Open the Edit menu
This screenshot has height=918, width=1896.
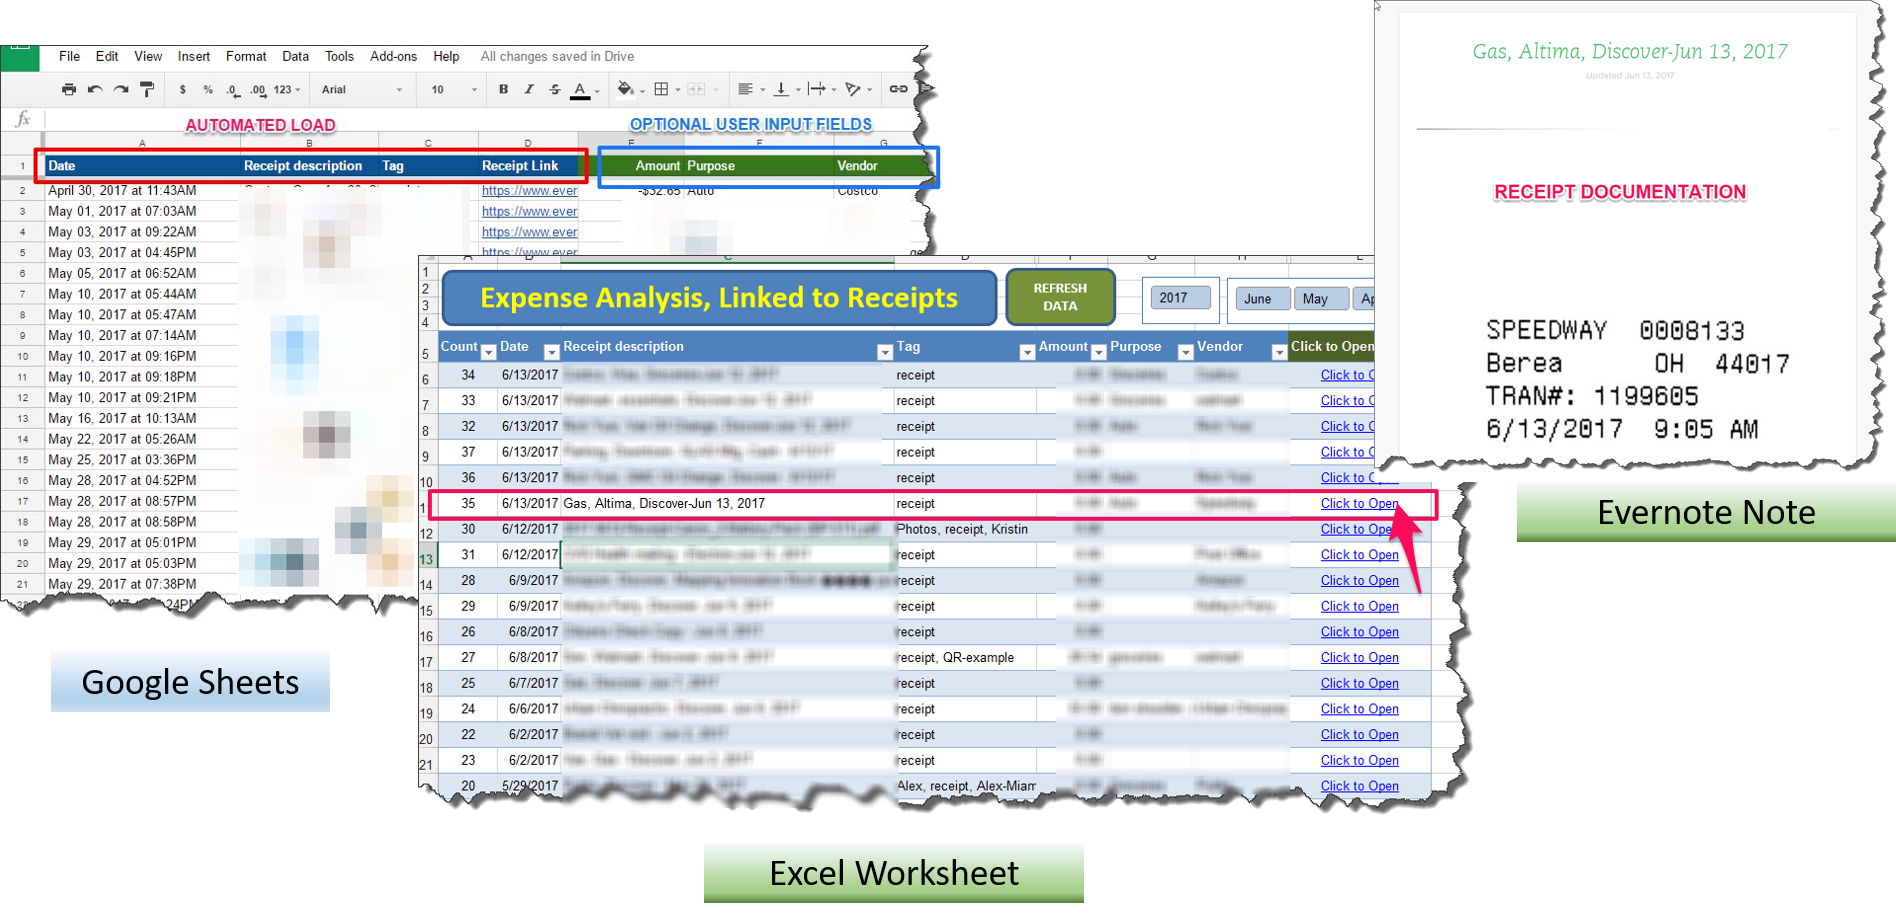tap(107, 57)
